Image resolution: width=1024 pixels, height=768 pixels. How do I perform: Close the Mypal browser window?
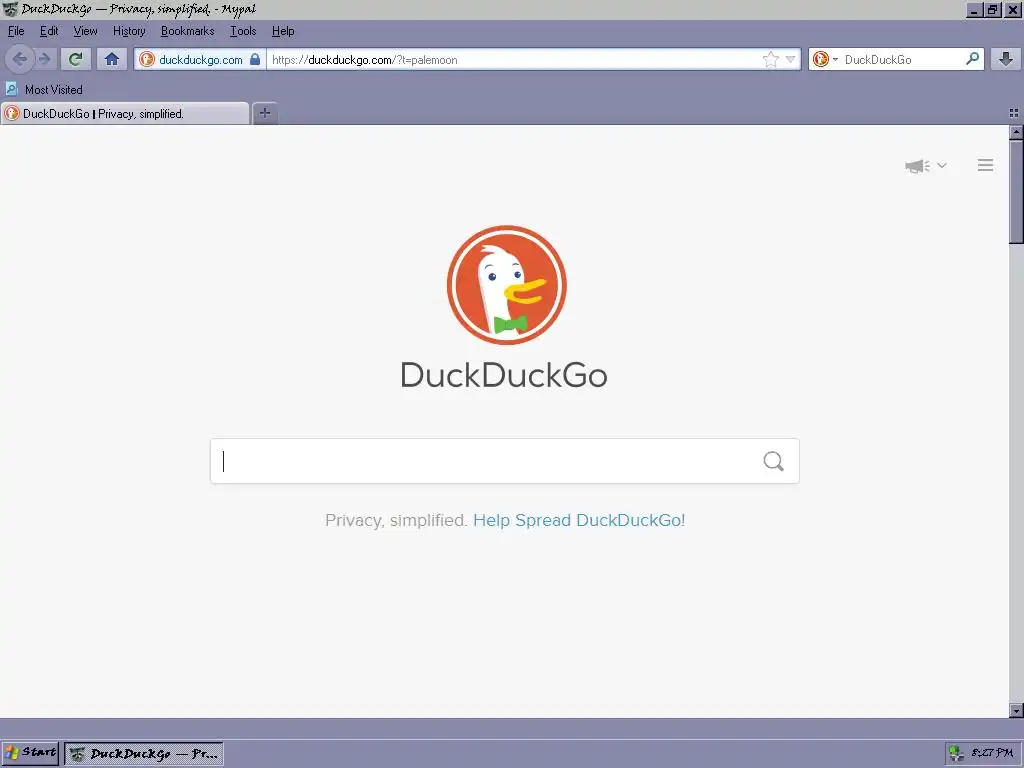point(1012,10)
